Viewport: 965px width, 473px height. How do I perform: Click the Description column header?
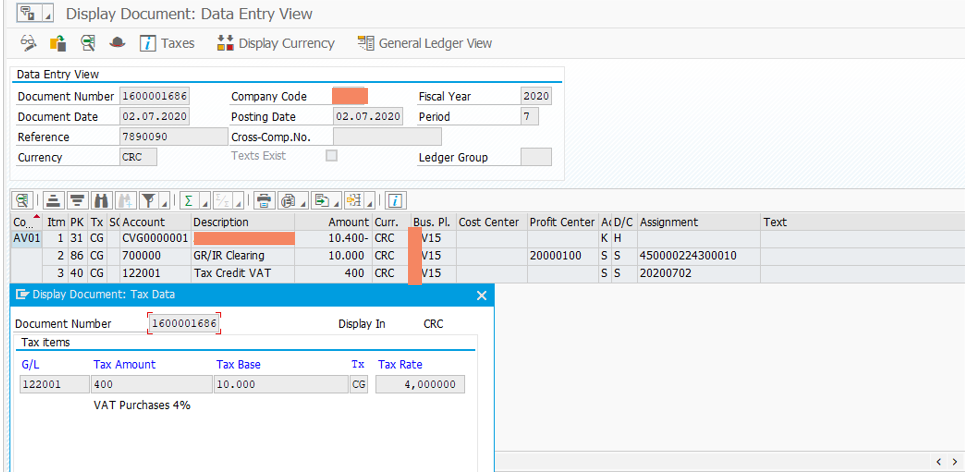(243, 222)
